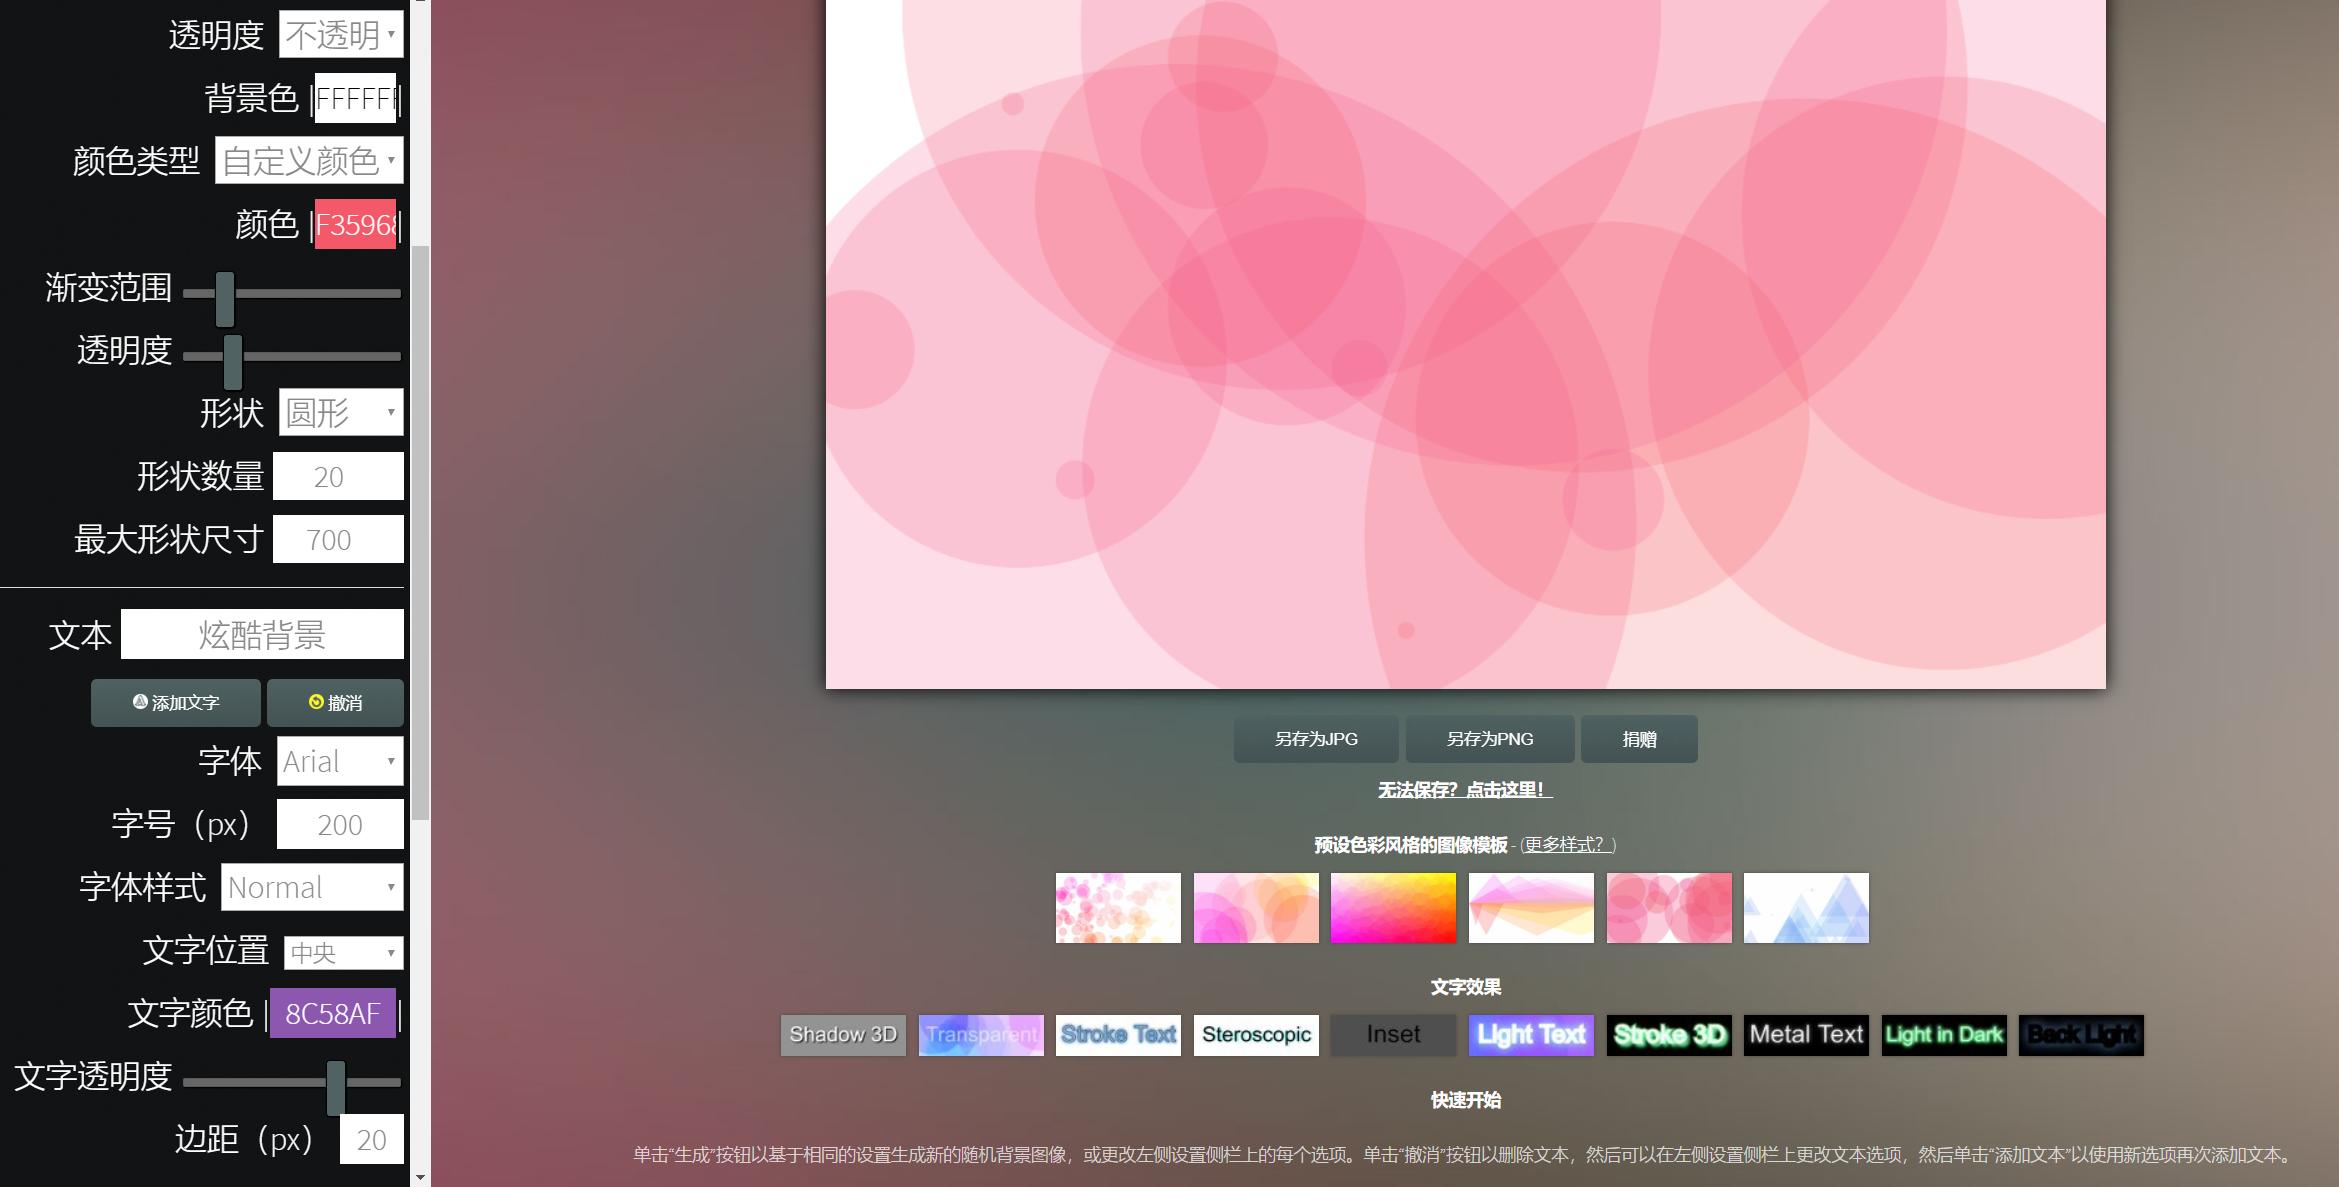Open the 字体 Arial font dropdown

click(340, 762)
